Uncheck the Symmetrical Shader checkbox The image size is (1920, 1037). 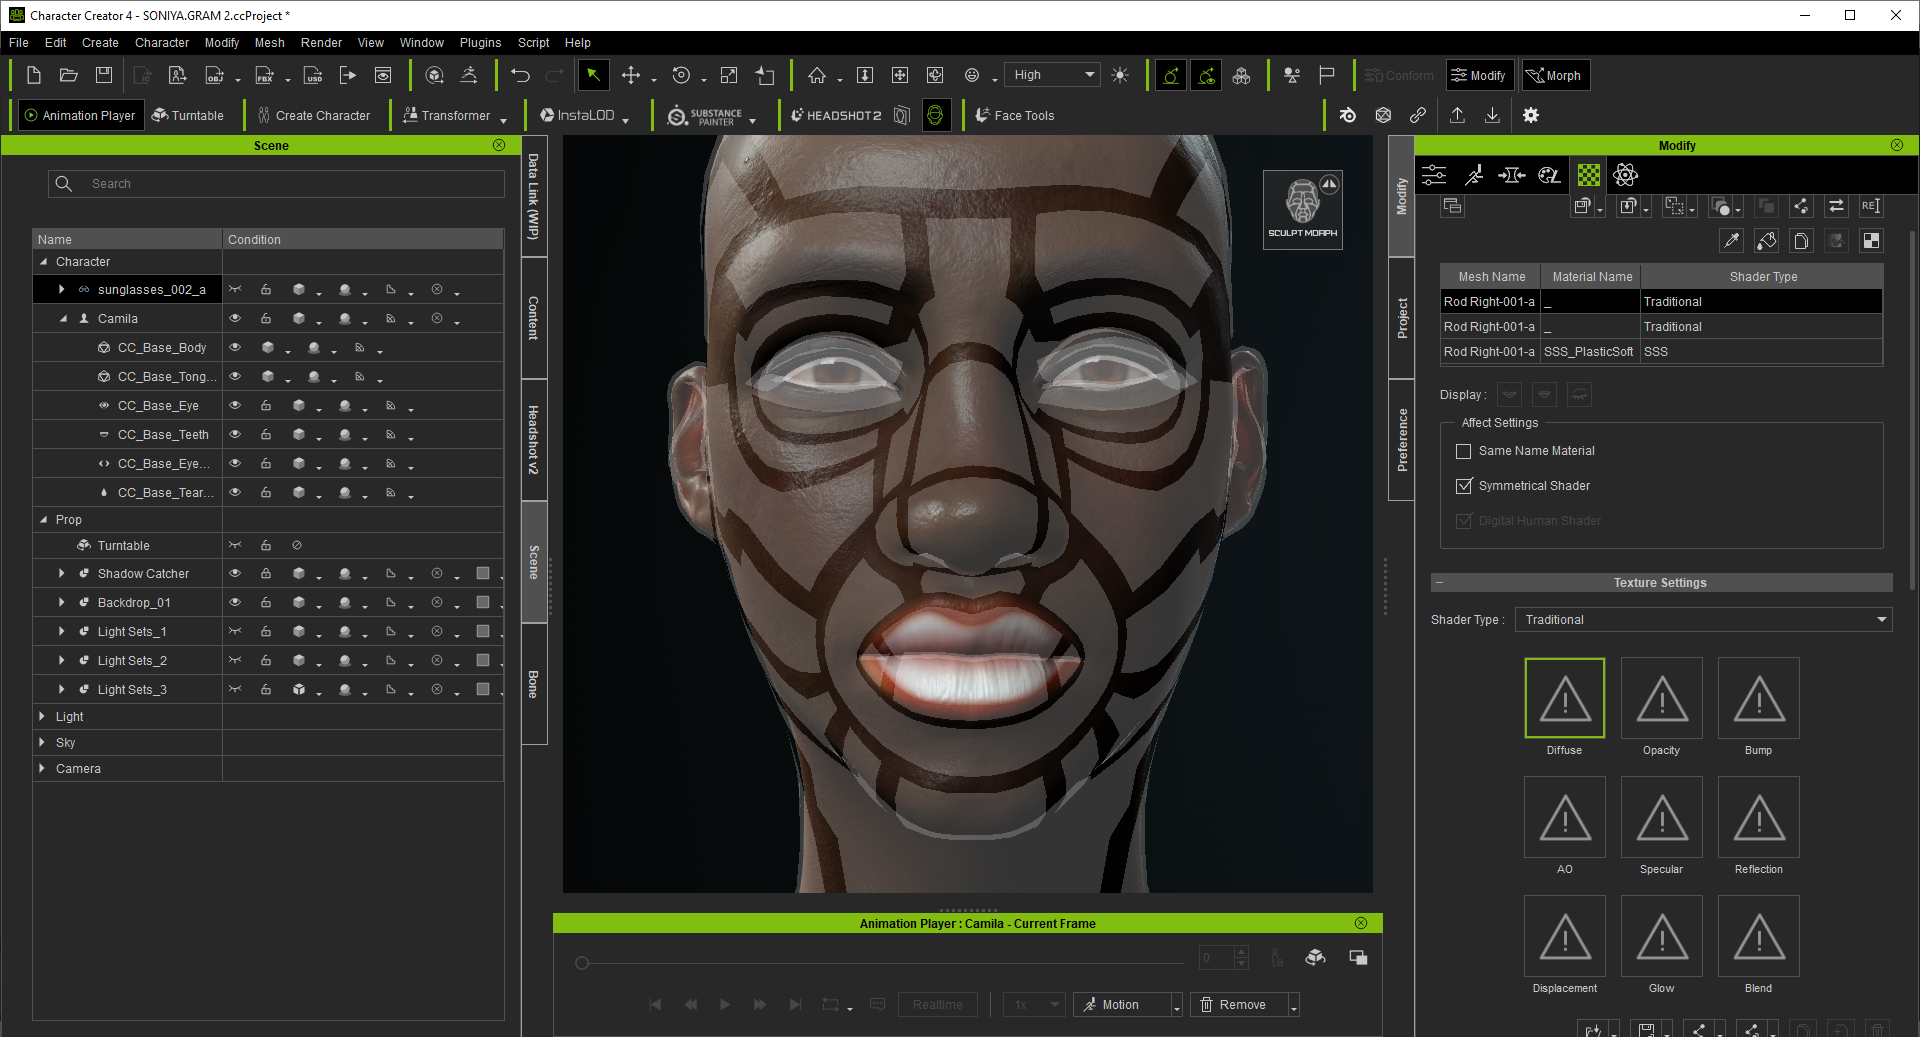coord(1463,486)
